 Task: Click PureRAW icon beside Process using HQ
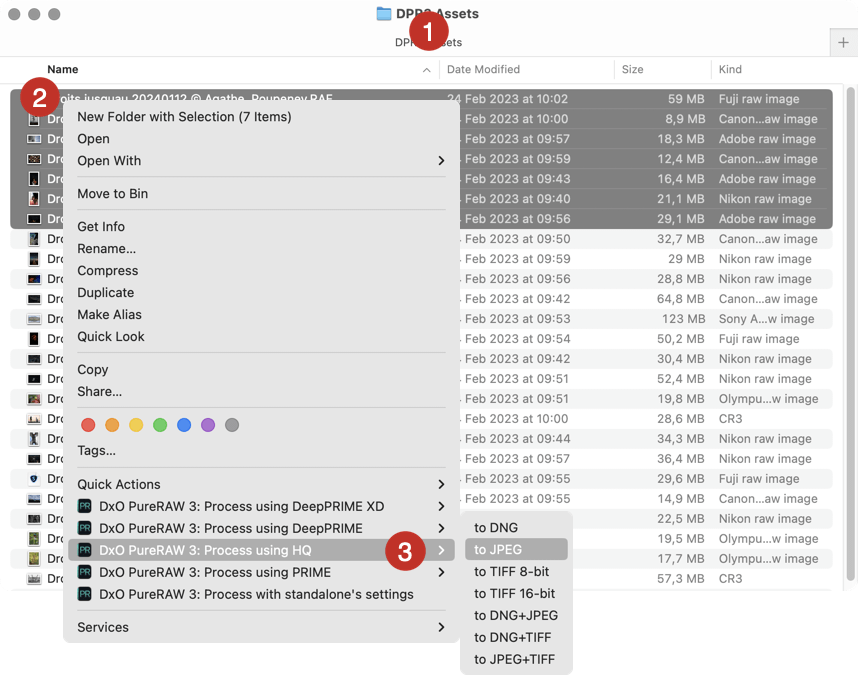click(x=85, y=550)
